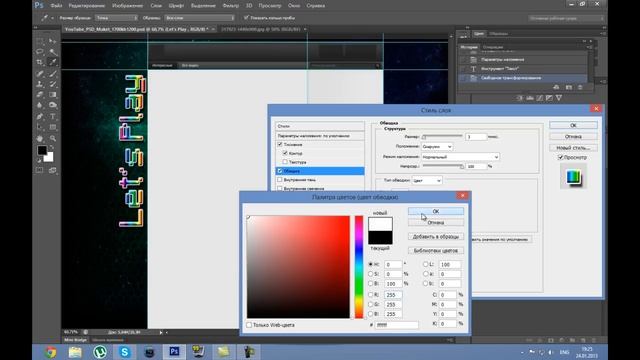
Task: Toggle the Тиснение effect checkbox
Action: [x=280, y=144]
